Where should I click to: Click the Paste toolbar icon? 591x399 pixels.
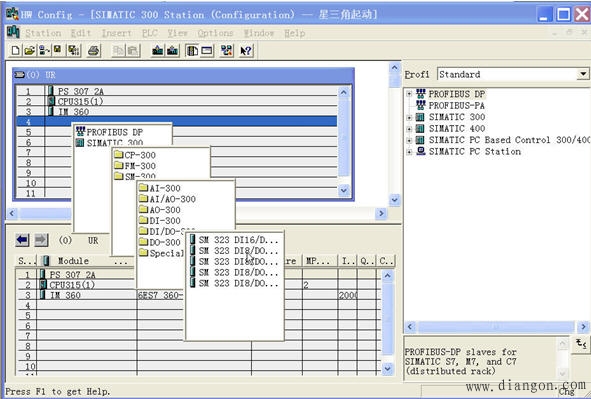(x=133, y=50)
